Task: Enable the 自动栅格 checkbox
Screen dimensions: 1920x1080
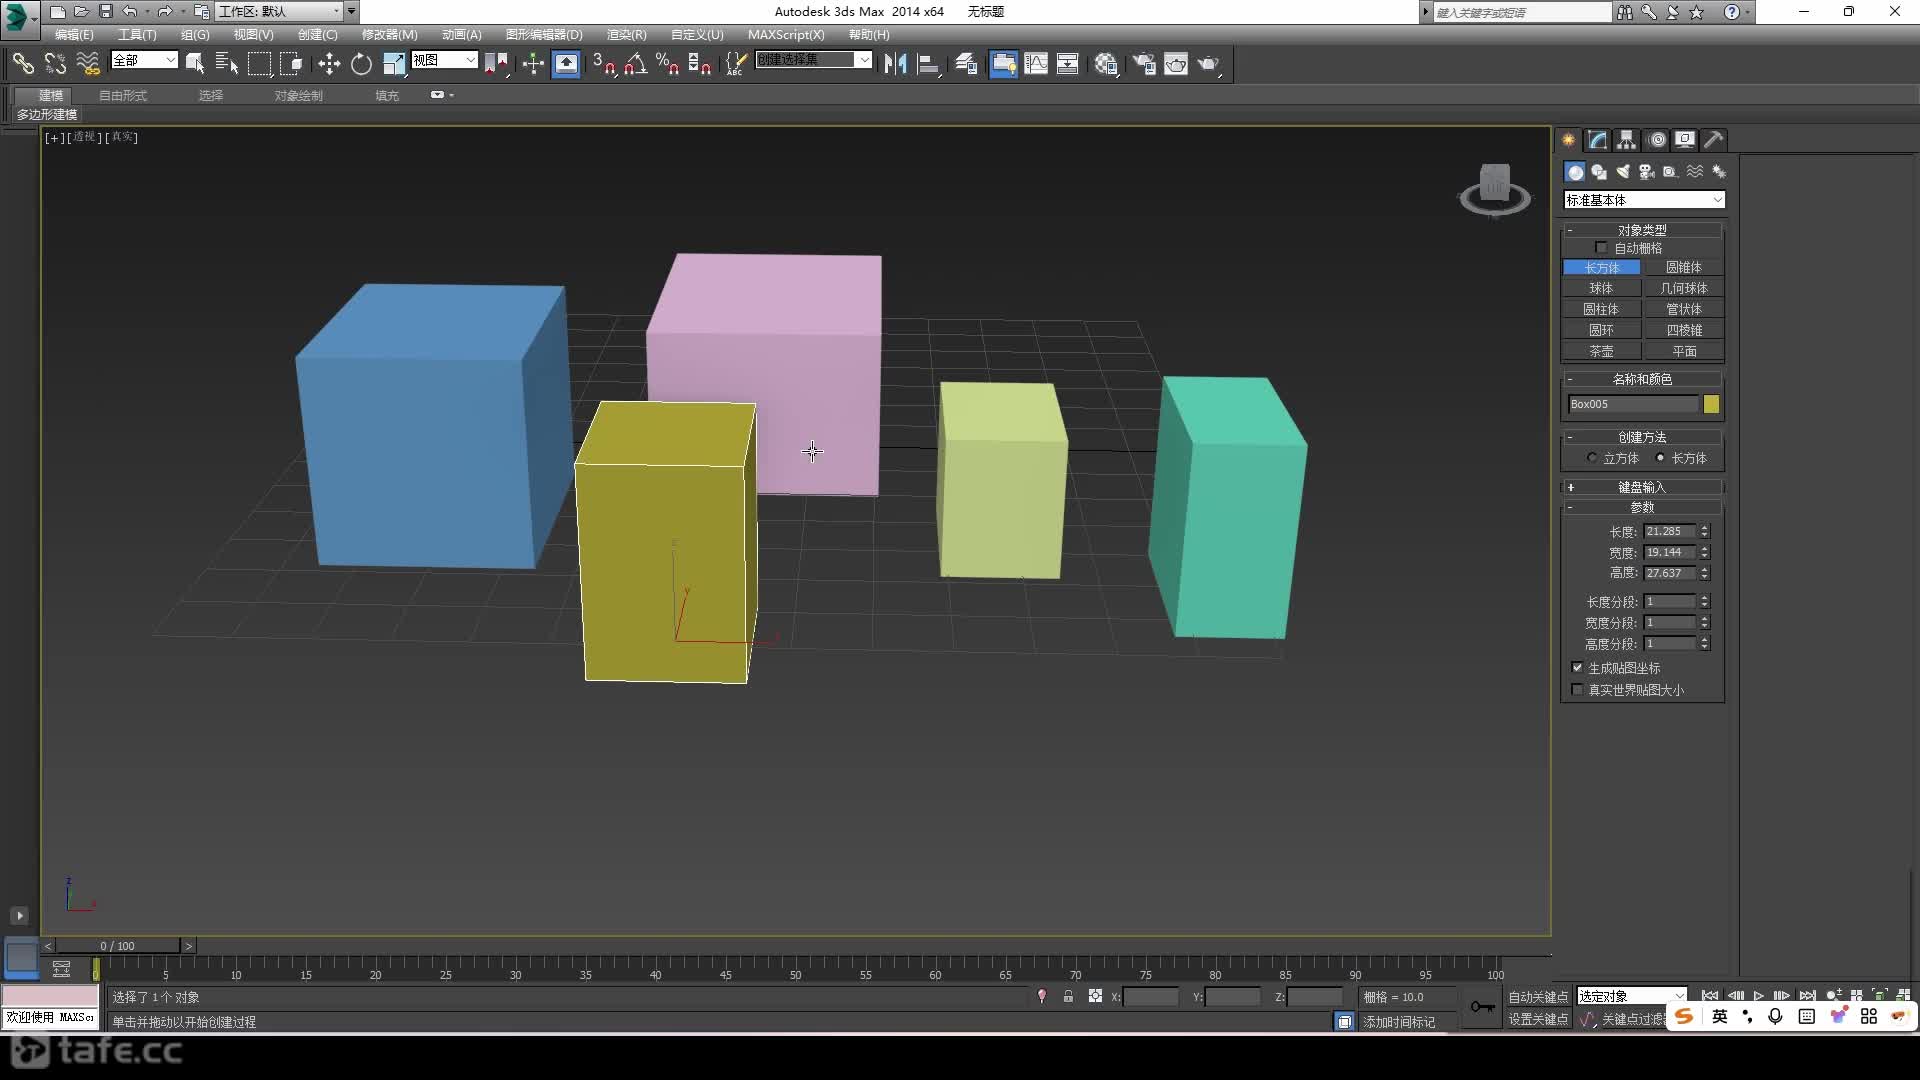Action: (x=1601, y=248)
